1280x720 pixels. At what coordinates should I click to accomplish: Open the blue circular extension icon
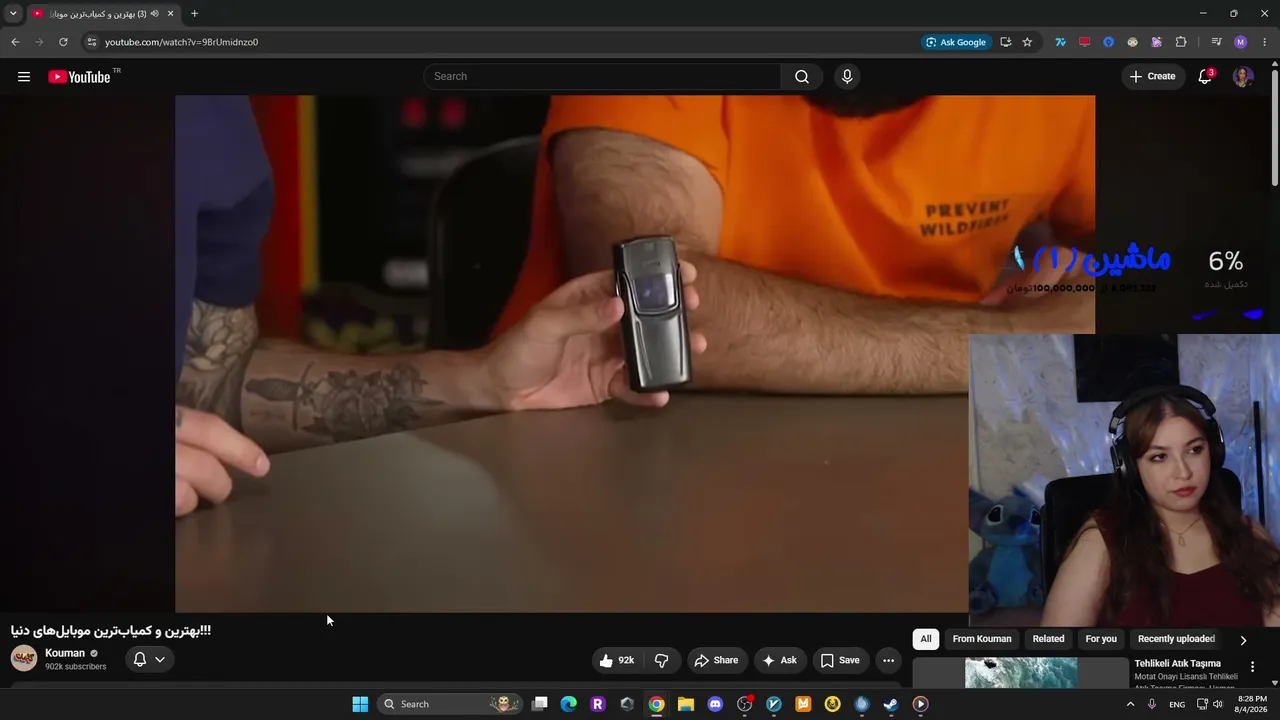coord(1108,42)
